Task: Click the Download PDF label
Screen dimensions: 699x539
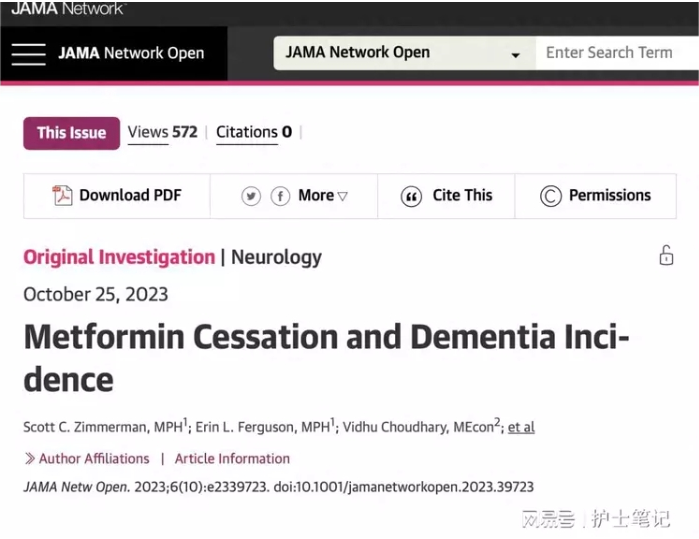Action: [130, 195]
